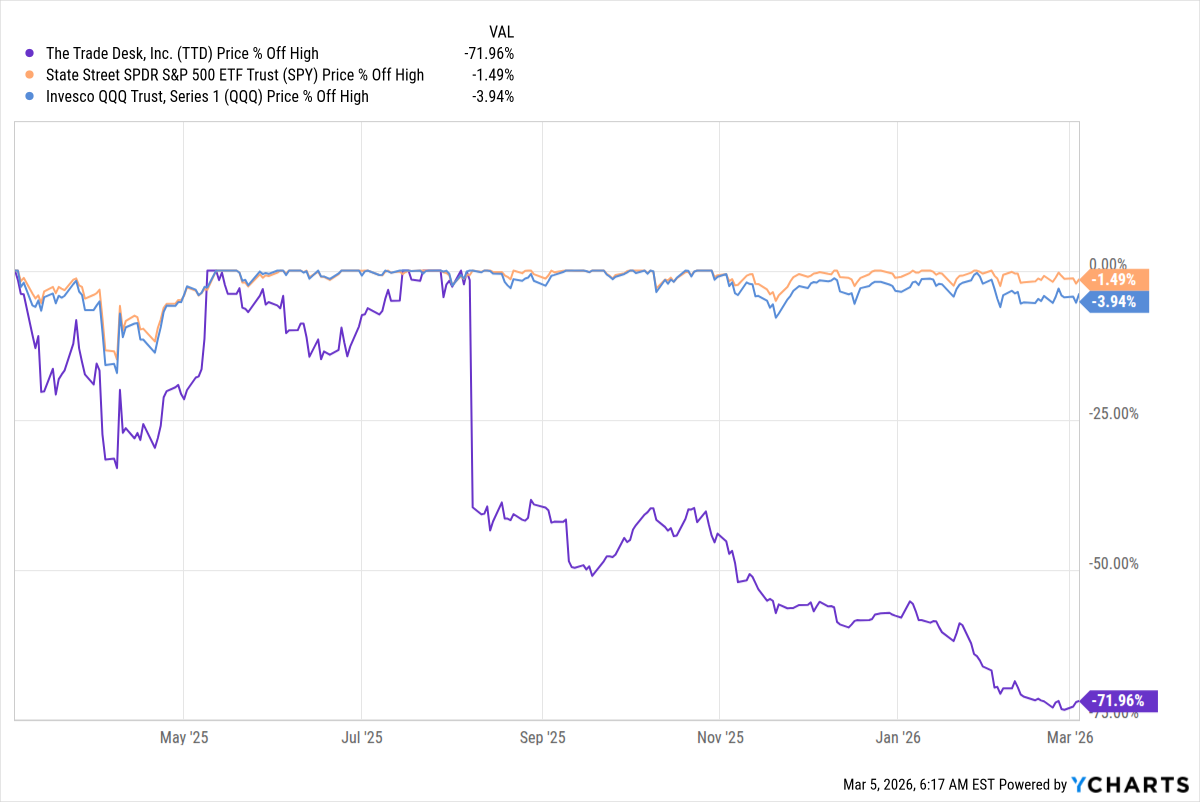
Task: Open the YCharts logo link
Action: (x=1130, y=785)
